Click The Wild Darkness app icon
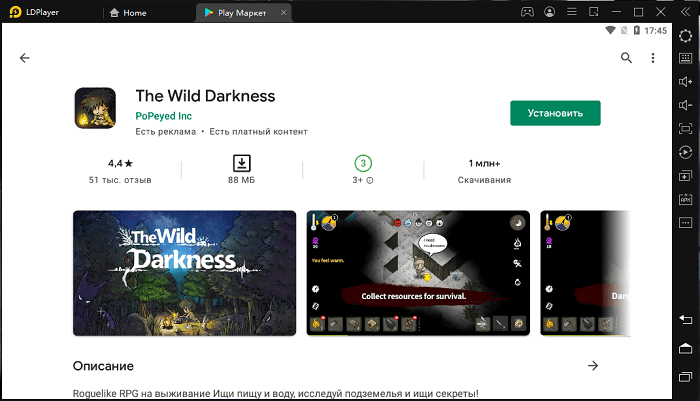Image resolution: width=700 pixels, height=401 pixels. tap(95, 108)
